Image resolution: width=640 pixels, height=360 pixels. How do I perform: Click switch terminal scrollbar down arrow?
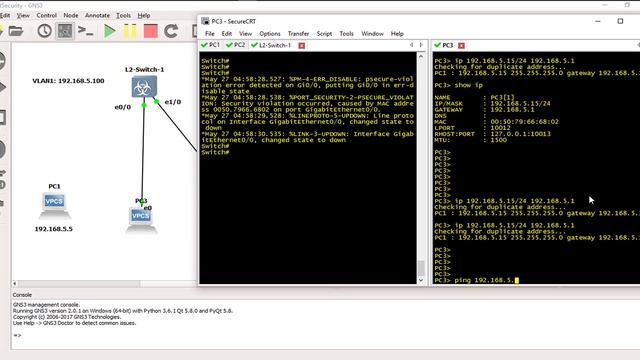[421, 280]
